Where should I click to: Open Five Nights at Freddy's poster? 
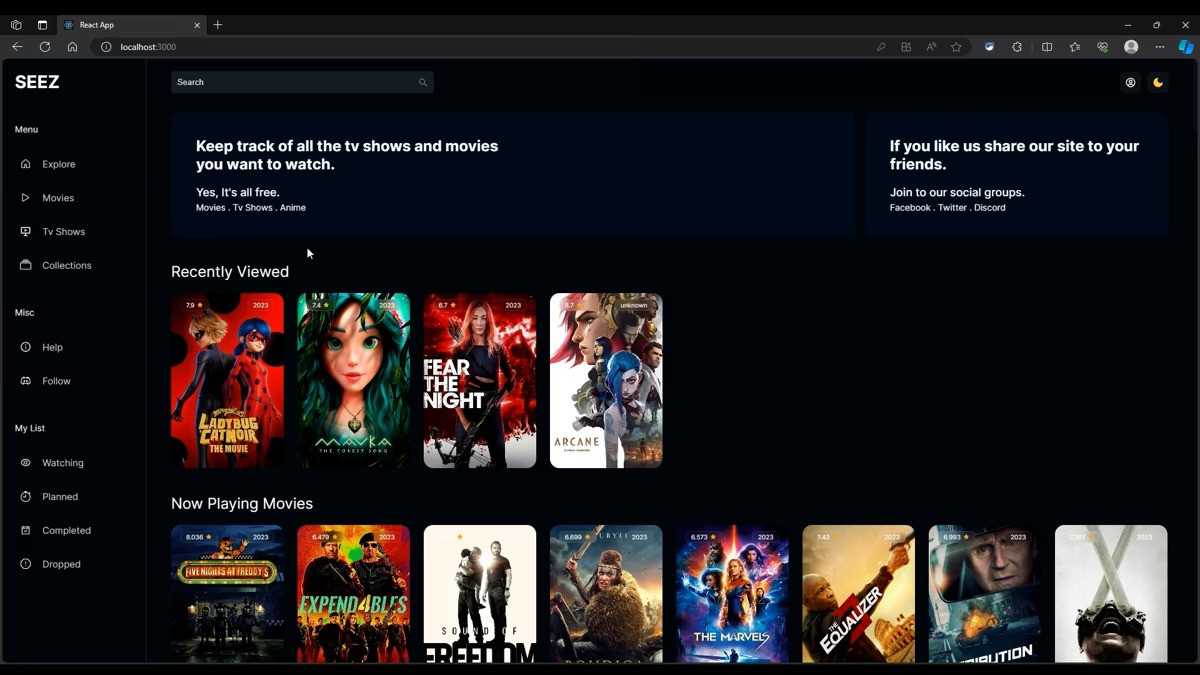coord(227,594)
